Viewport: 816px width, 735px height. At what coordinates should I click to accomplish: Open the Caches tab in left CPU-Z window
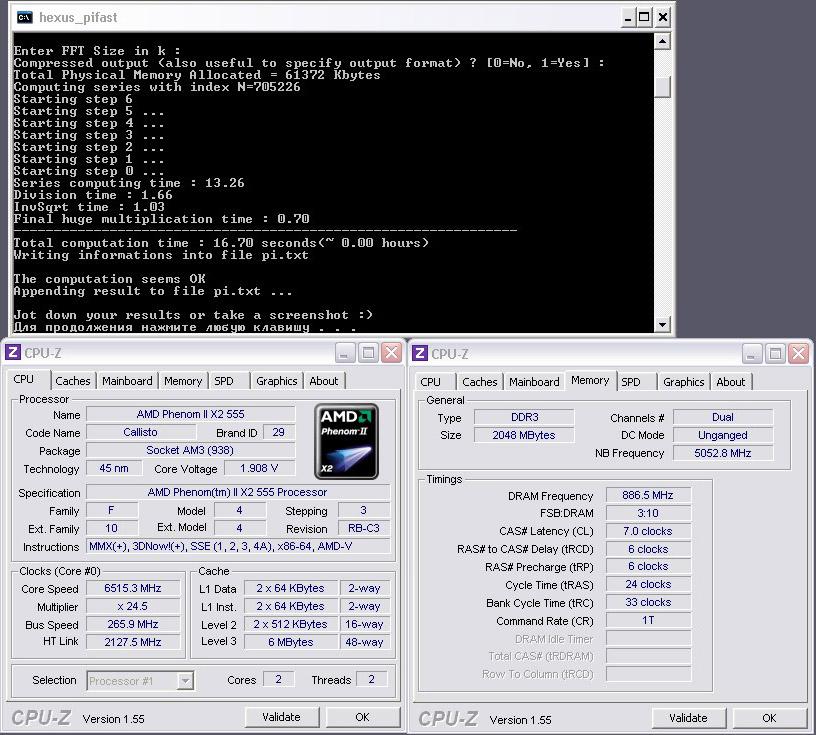pos(73,381)
